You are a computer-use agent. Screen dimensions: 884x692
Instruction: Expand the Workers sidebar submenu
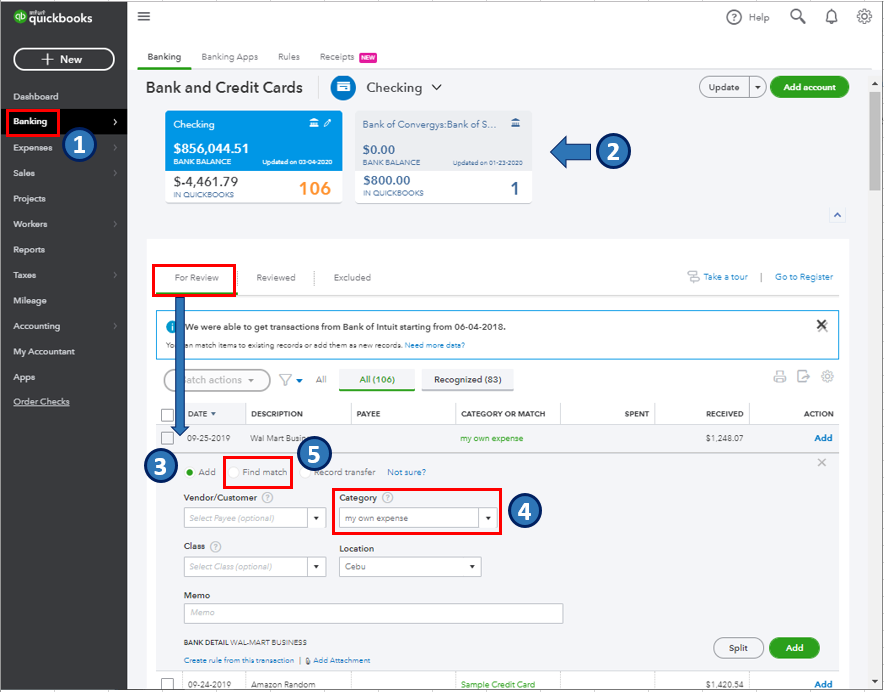(115, 224)
